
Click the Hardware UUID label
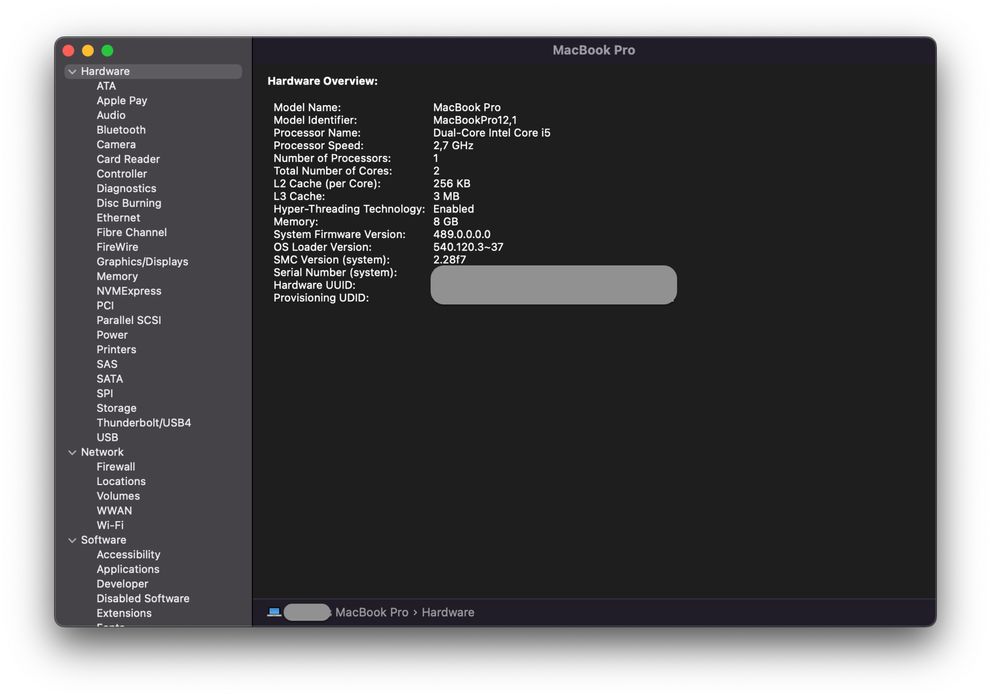click(314, 285)
